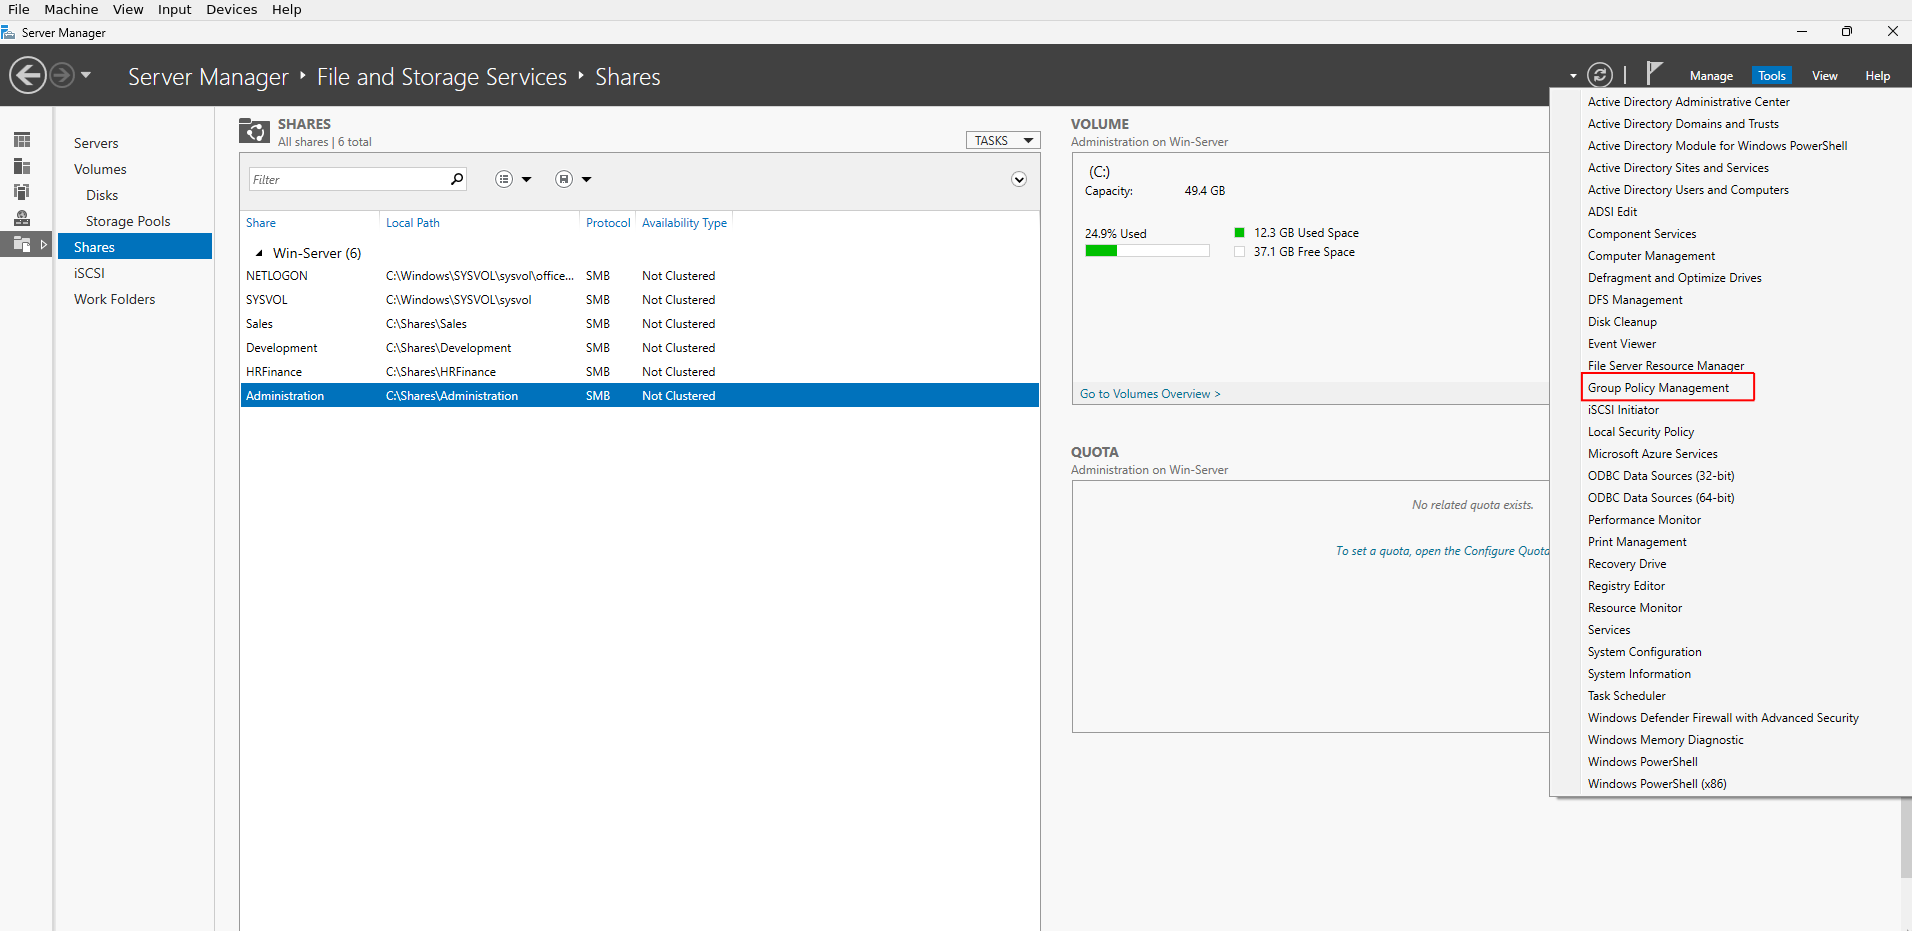Open the Manage menu
Image resolution: width=1912 pixels, height=931 pixels.
1711,76
